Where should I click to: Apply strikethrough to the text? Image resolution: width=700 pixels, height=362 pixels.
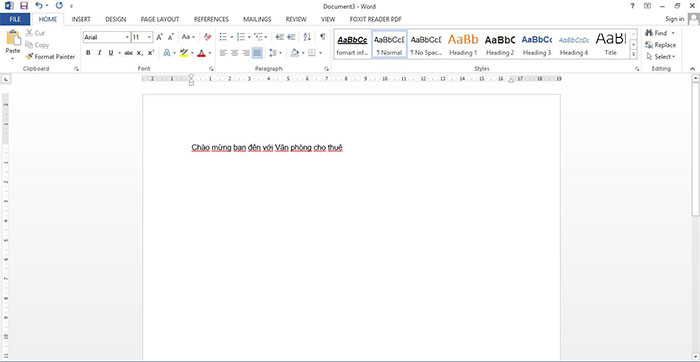pos(129,53)
